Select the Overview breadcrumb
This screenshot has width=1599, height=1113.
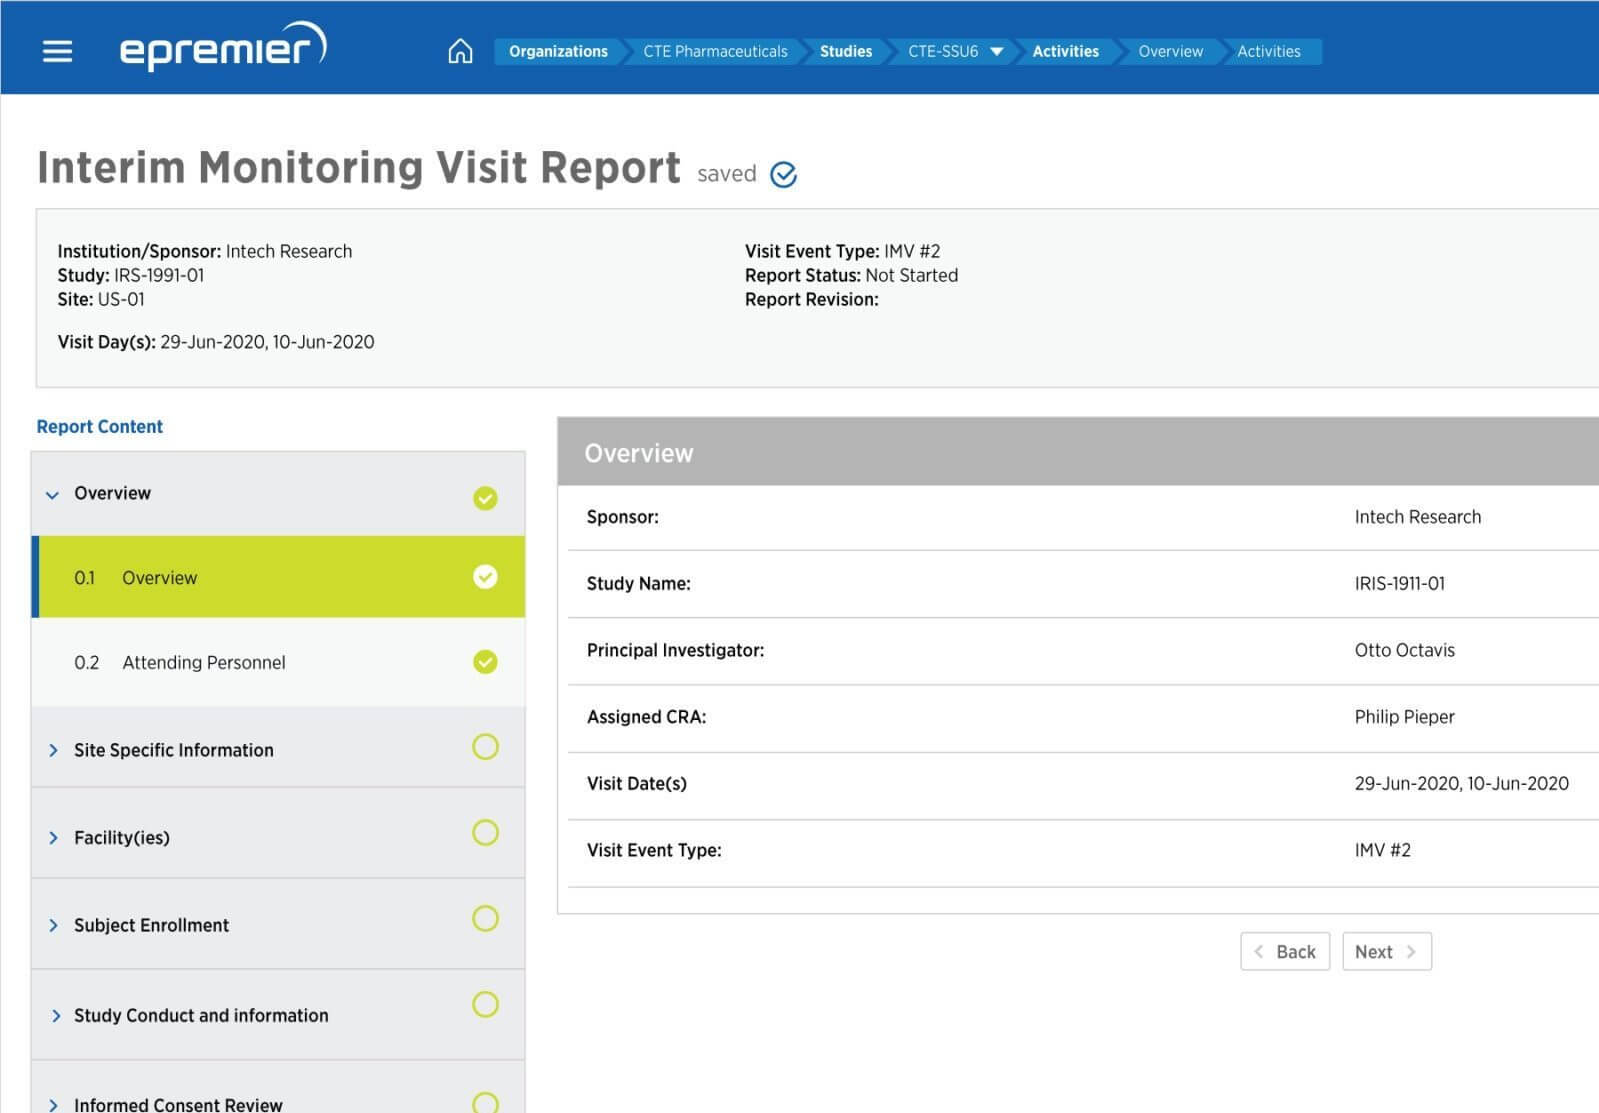1170,51
